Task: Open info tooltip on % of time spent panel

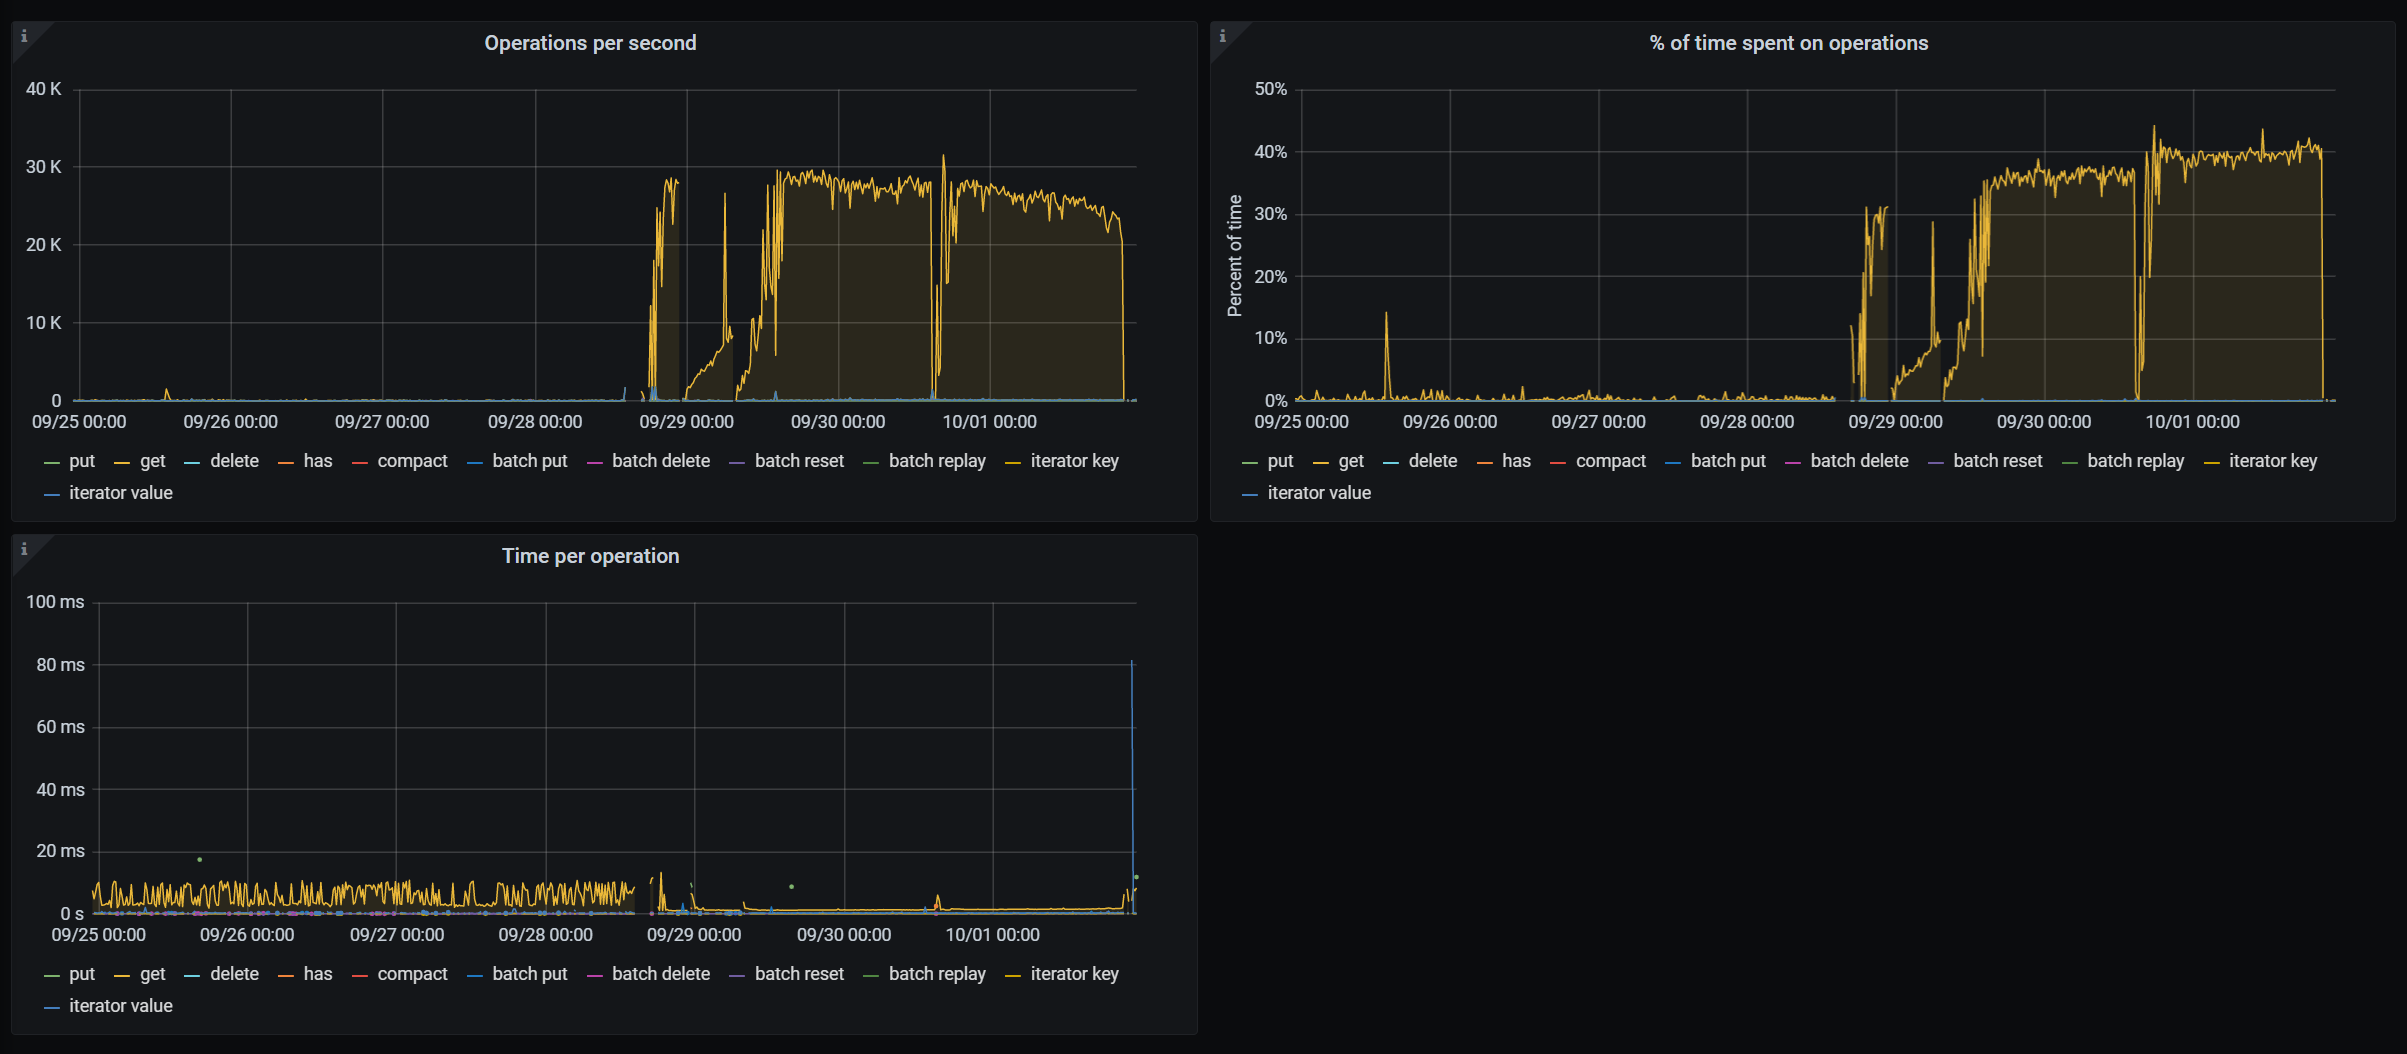Action: pyautogui.click(x=1222, y=36)
